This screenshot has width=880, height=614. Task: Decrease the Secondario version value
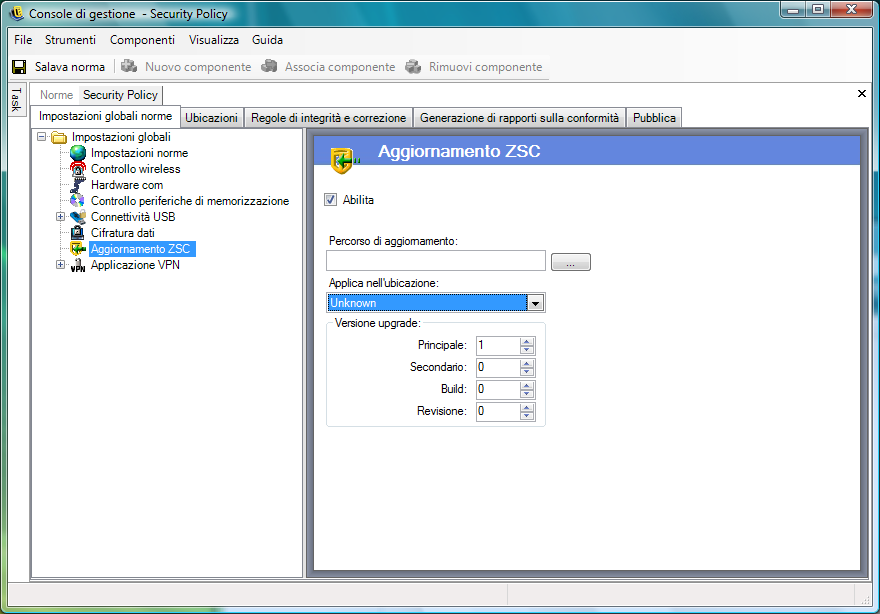click(526, 372)
